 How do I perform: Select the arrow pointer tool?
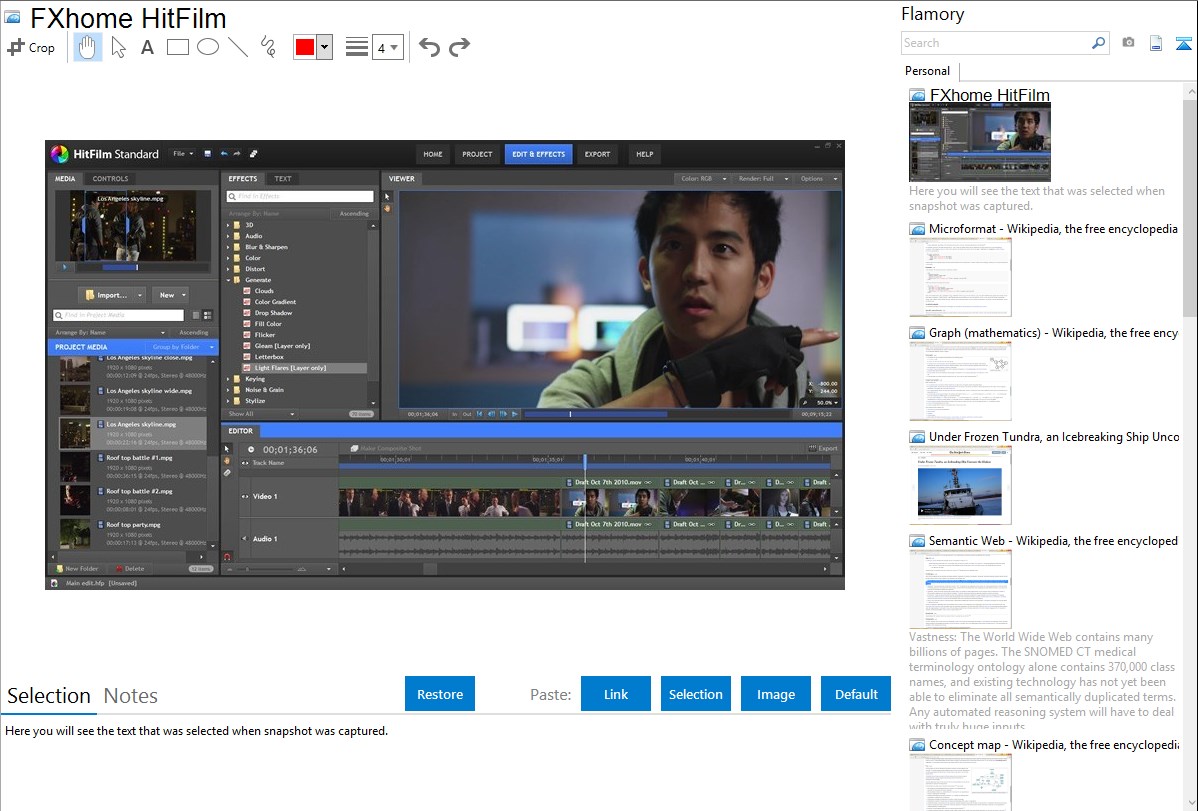[118, 47]
